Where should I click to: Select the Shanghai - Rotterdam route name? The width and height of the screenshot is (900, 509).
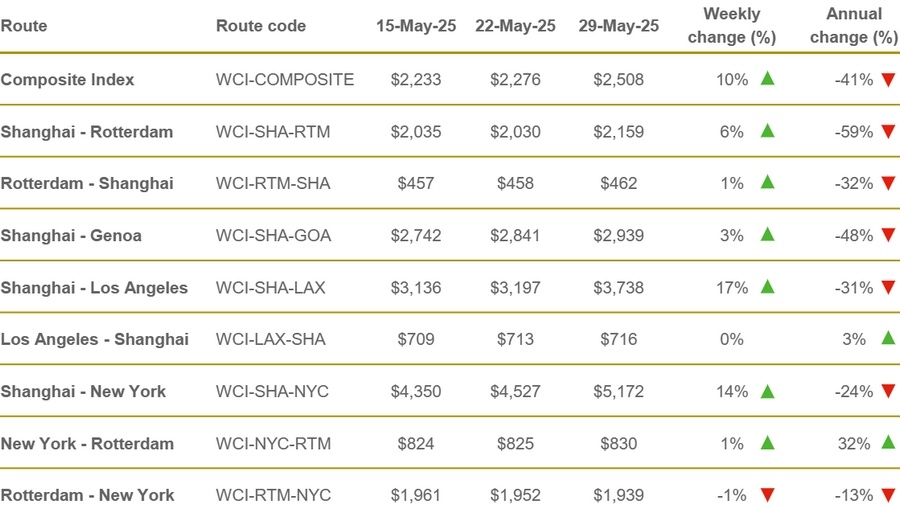(87, 132)
